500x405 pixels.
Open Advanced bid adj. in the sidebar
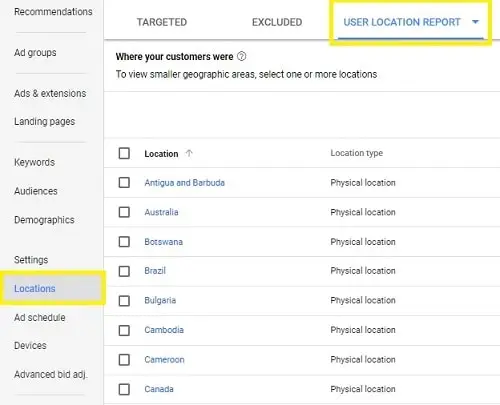coord(51,375)
